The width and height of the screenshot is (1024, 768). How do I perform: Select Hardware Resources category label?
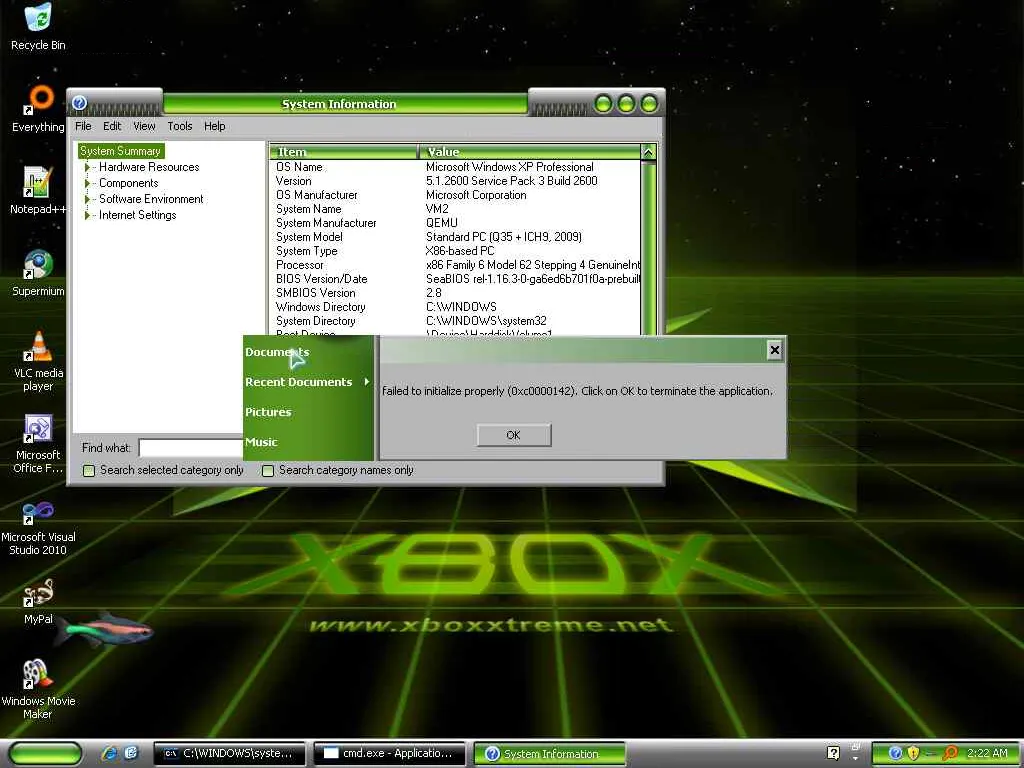pos(149,167)
